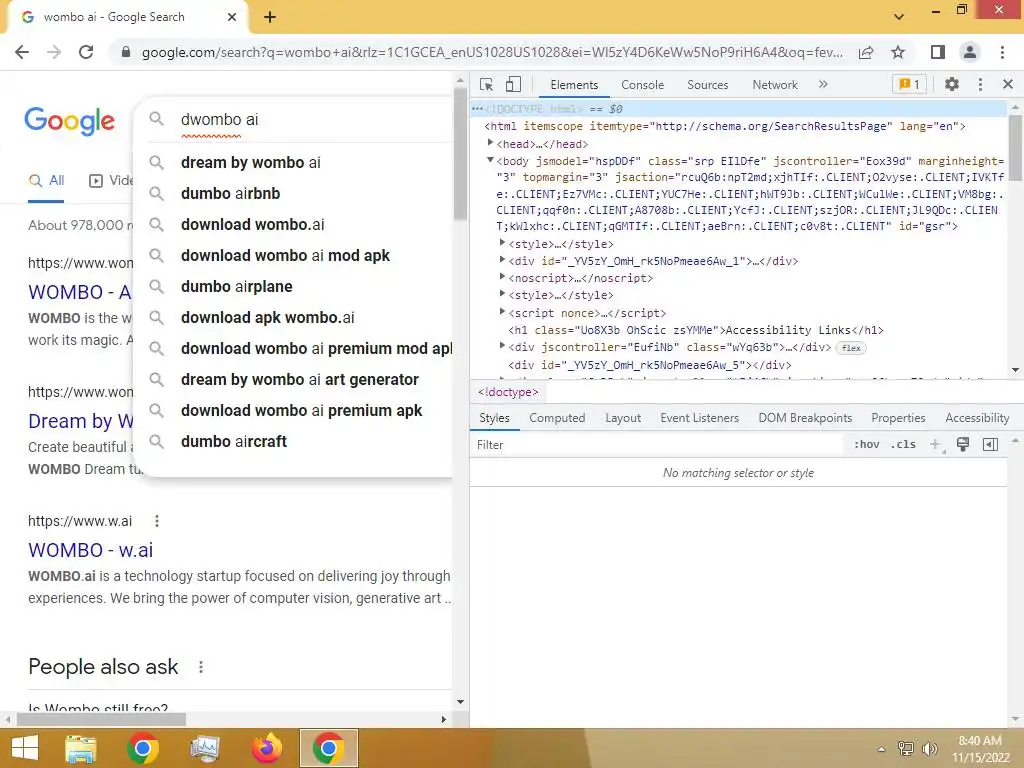Add a new style rule plus icon
This screenshot has width=1024, height=768.
click(x=936, y=445)
